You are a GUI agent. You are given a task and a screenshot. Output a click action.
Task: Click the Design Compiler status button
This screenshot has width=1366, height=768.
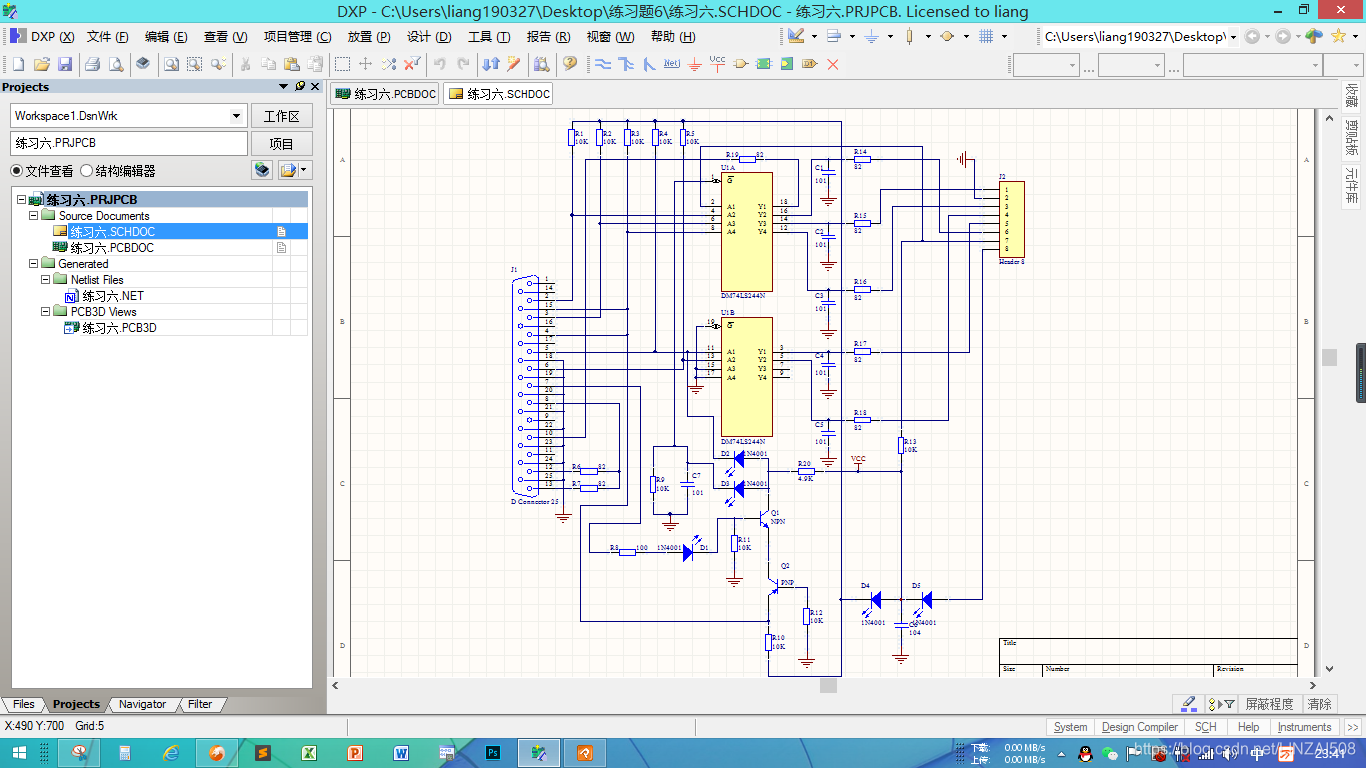click(x=1139, y=727)
